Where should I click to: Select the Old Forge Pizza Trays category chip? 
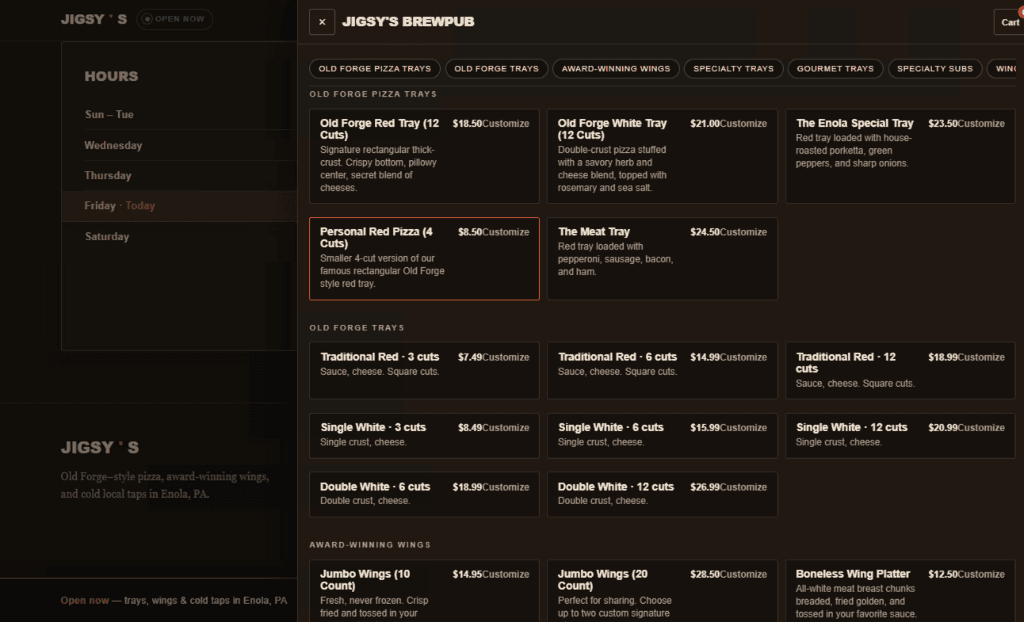pos(375,69)
